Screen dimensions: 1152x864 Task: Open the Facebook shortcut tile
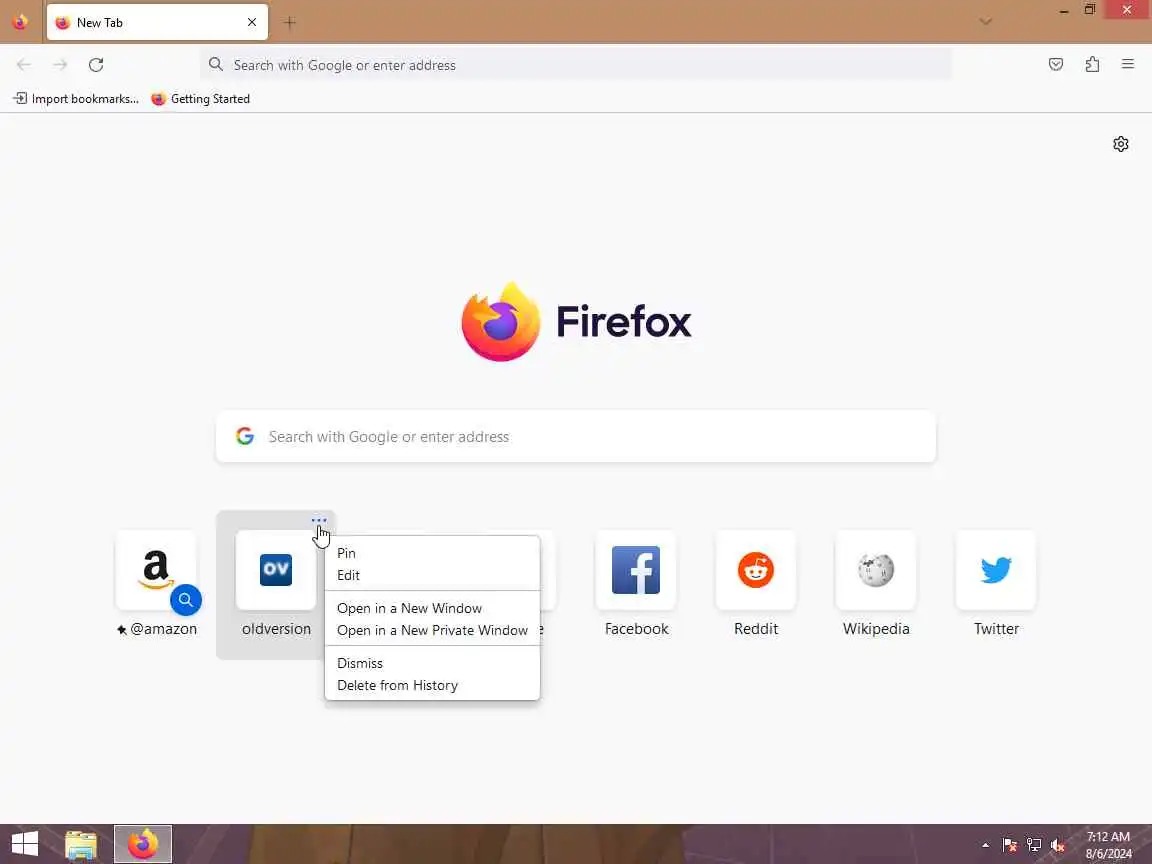click(636, 570)
